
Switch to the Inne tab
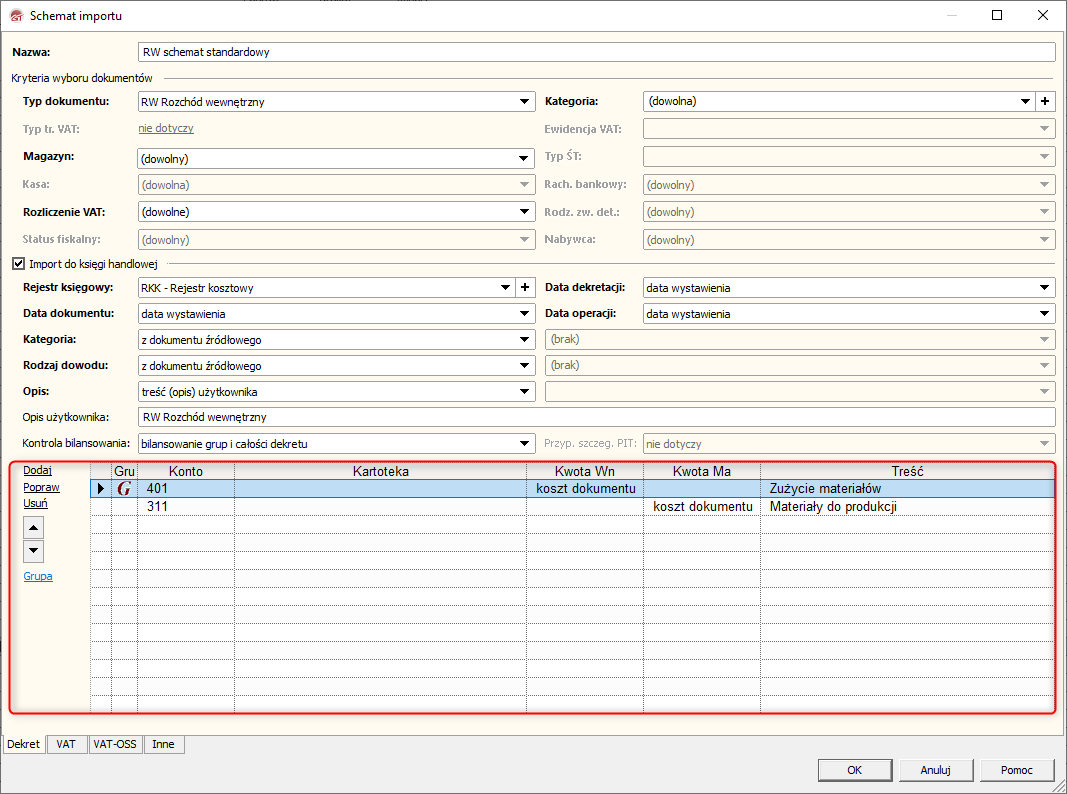(163, 744)
